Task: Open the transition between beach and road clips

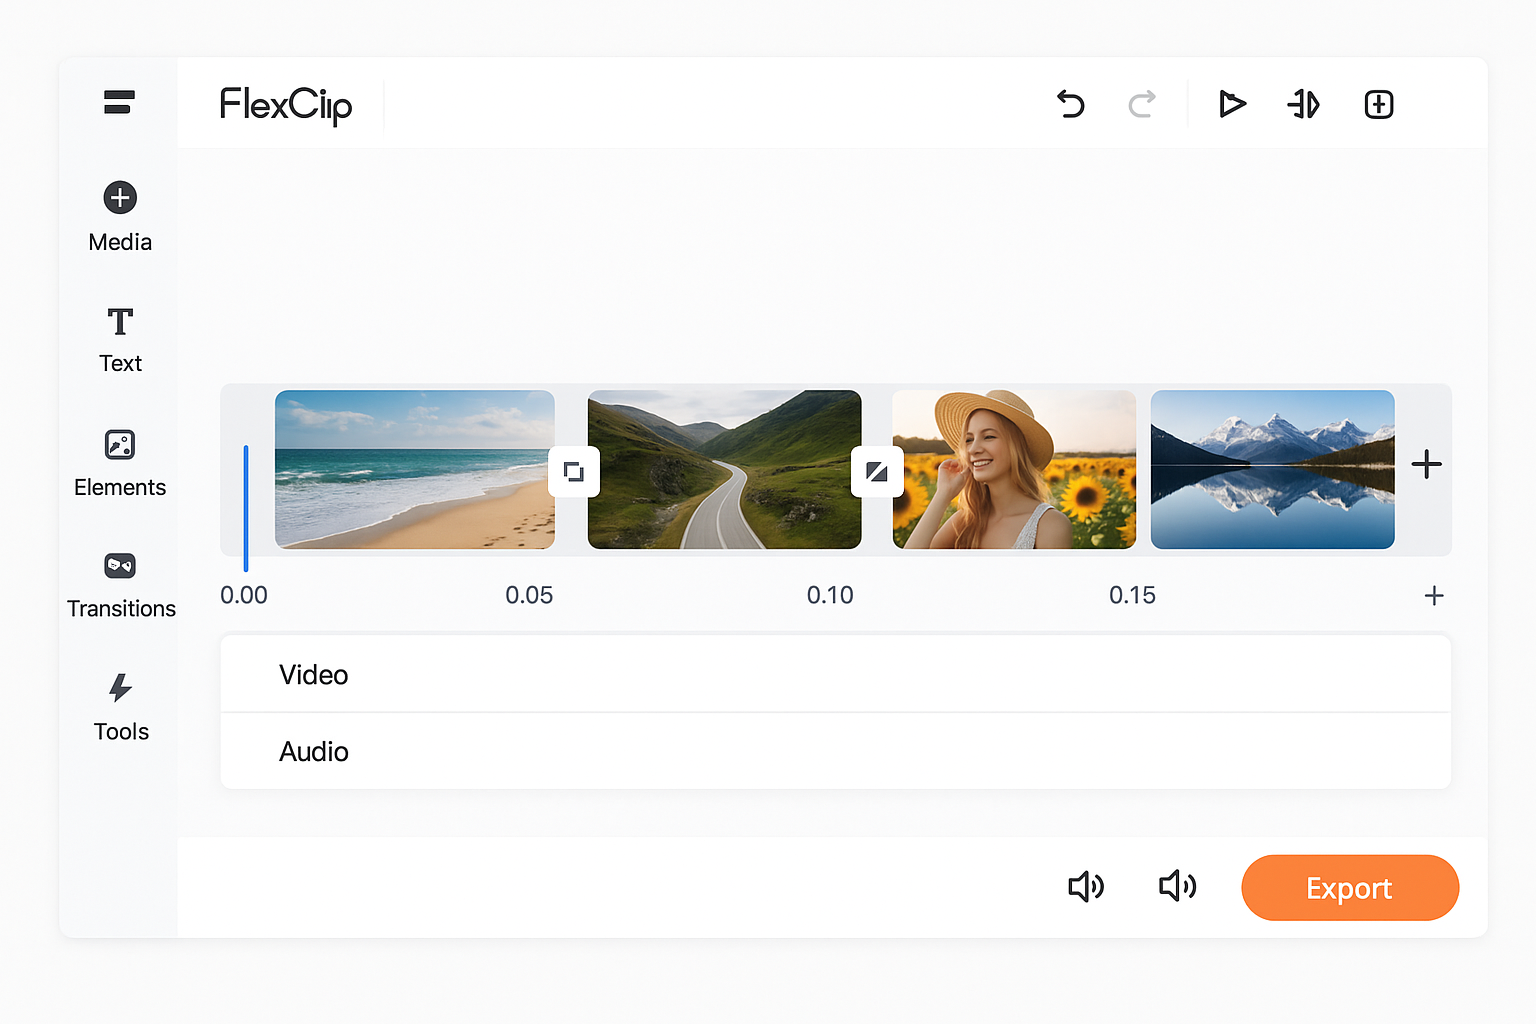Action: tap(574, 471)
